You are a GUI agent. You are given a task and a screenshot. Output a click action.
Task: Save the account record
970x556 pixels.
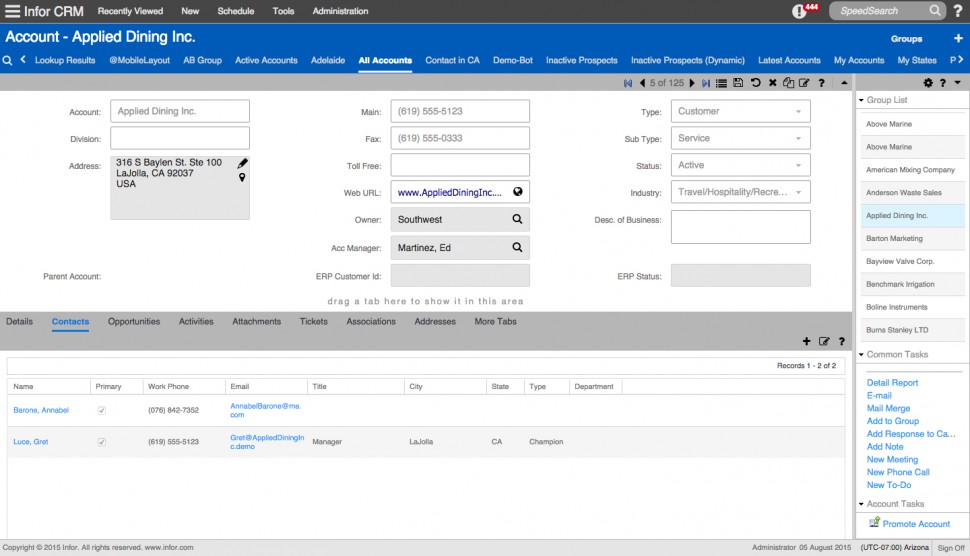coord(738,82)
